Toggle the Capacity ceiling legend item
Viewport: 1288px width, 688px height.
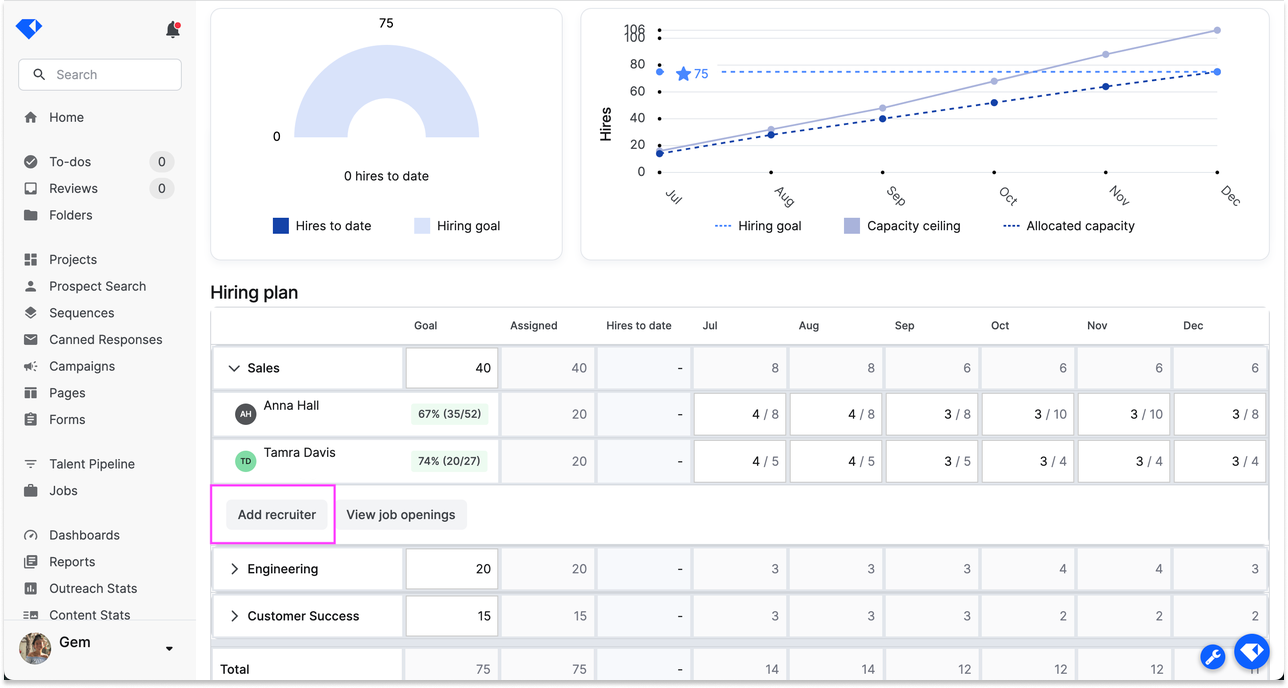902,226
